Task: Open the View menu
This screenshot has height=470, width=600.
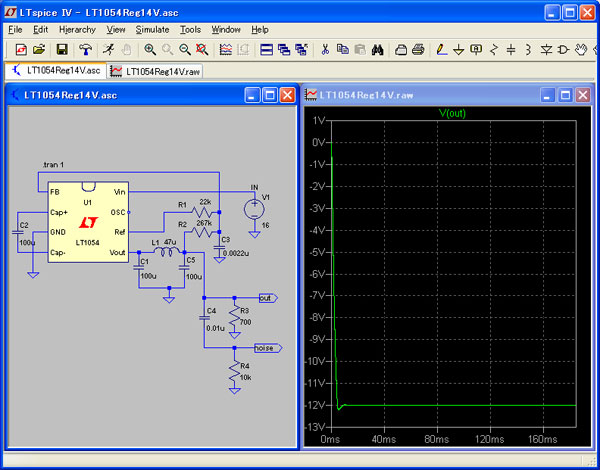Action: [116, 29]
